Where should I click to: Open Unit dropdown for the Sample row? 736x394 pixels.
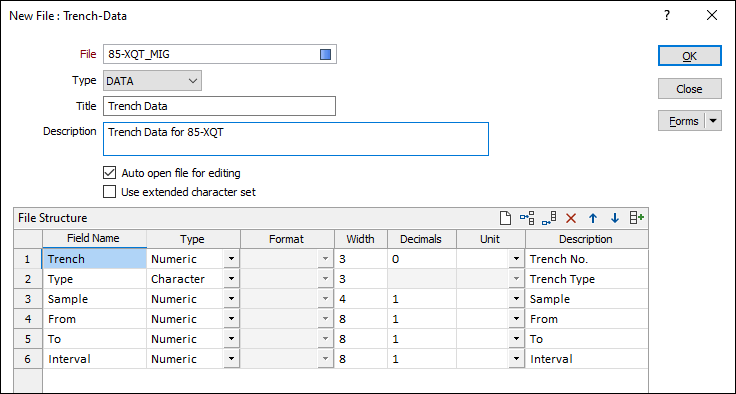[516, 299]
